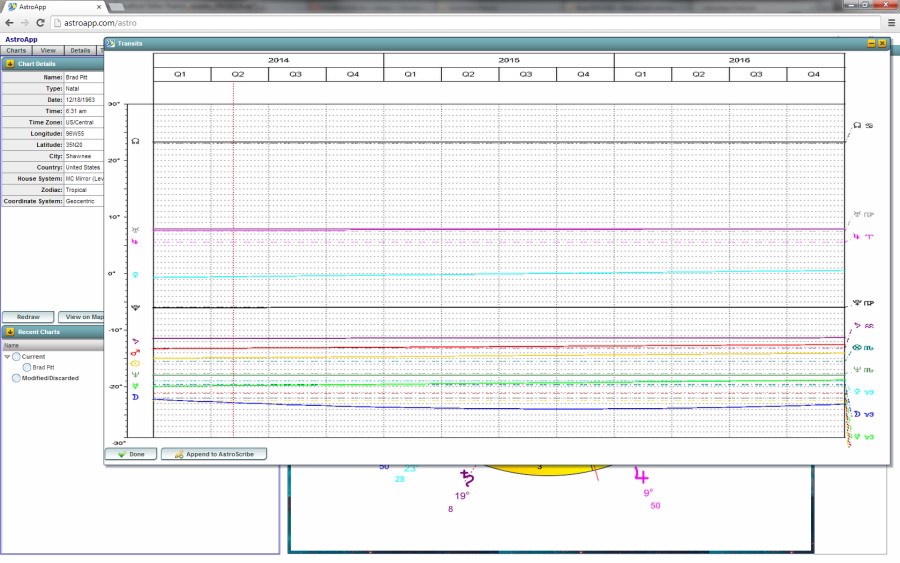This screenshot has height=563, width=900.
Task: Click the Done button in Transits dialog
Action: (x=130, y=454)
